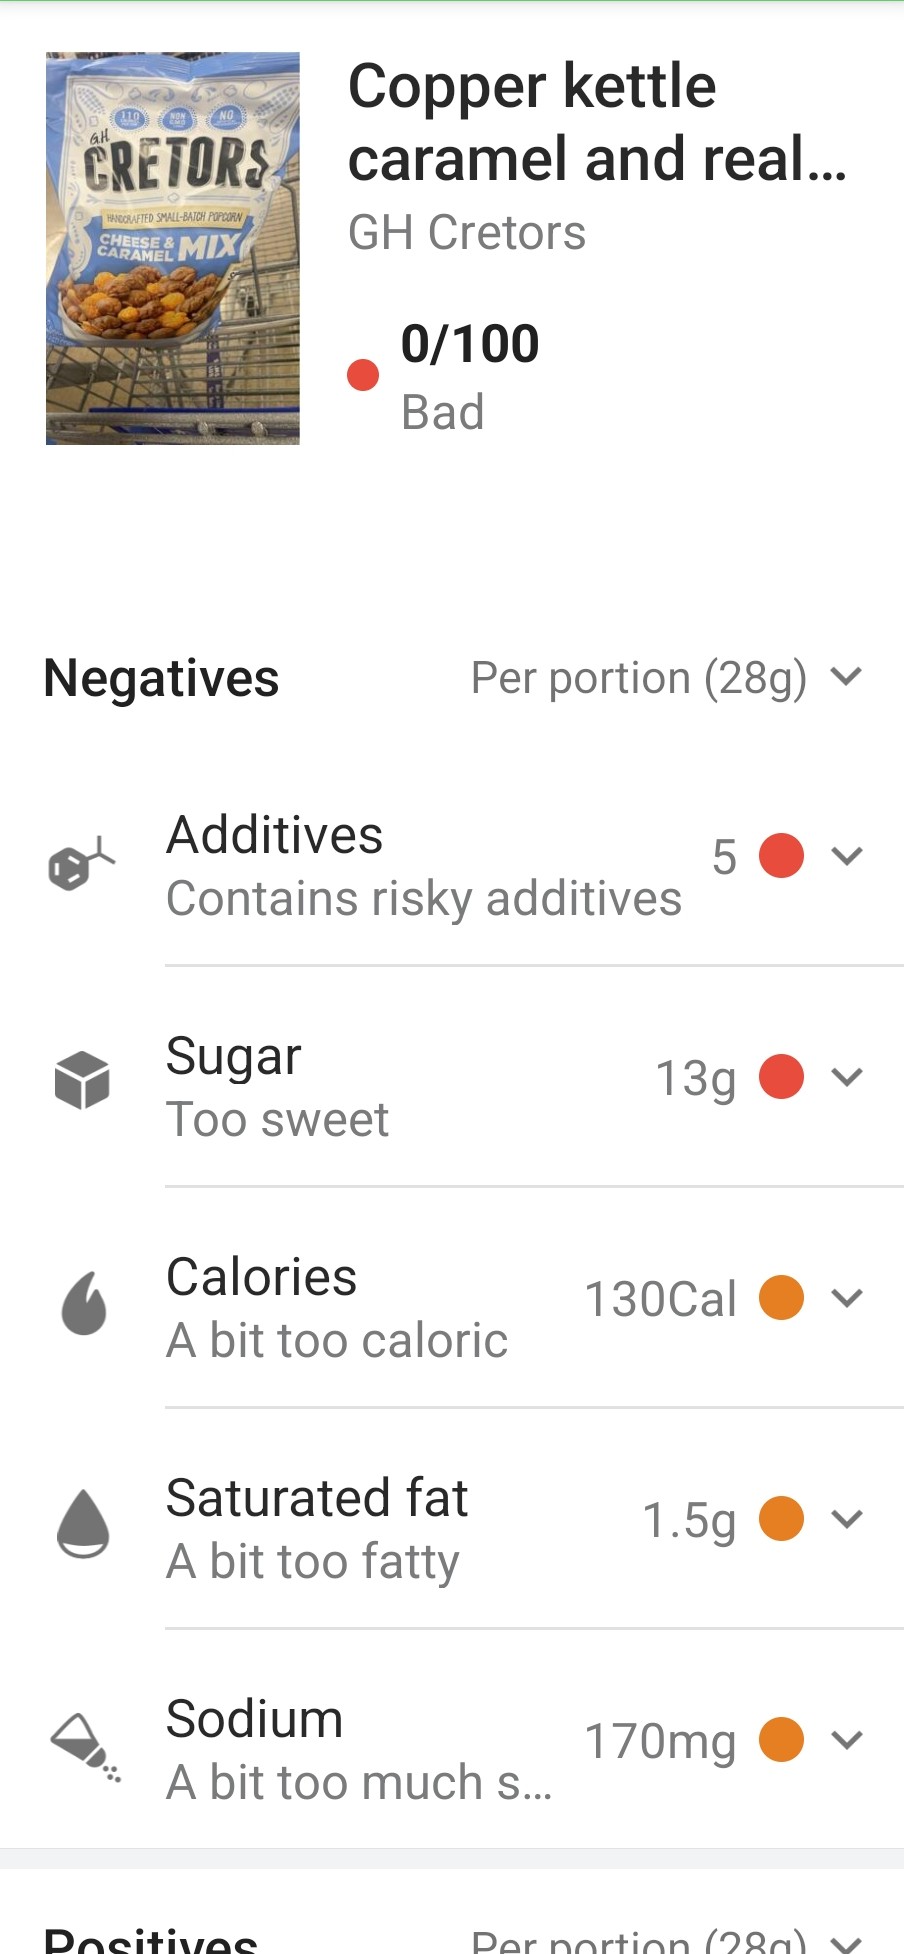Tap the Sugar 13g value
The width and height of the screenshot is (904, 1954).
[695, 1078]
